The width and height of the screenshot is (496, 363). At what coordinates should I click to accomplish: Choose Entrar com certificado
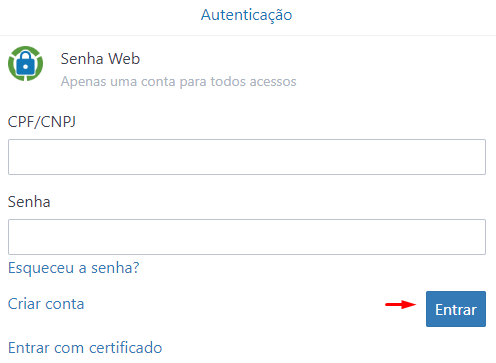click(85, 348)
